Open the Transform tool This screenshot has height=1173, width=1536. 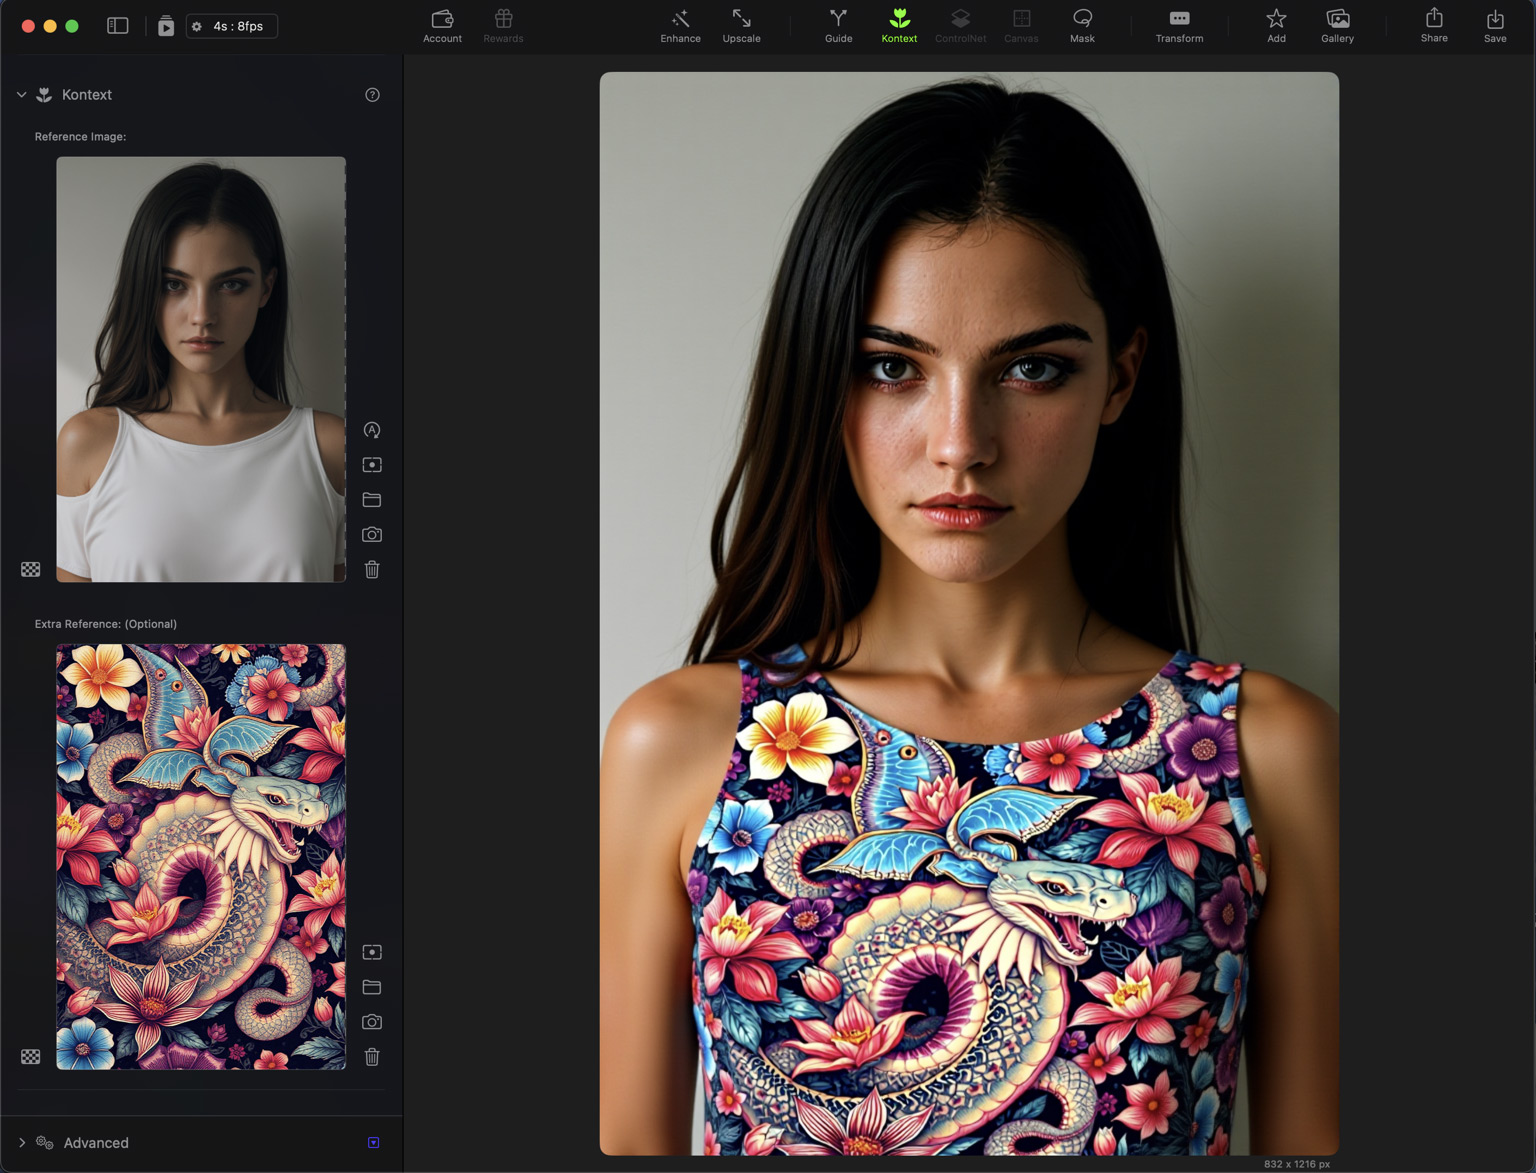(x=1179, y=26)
